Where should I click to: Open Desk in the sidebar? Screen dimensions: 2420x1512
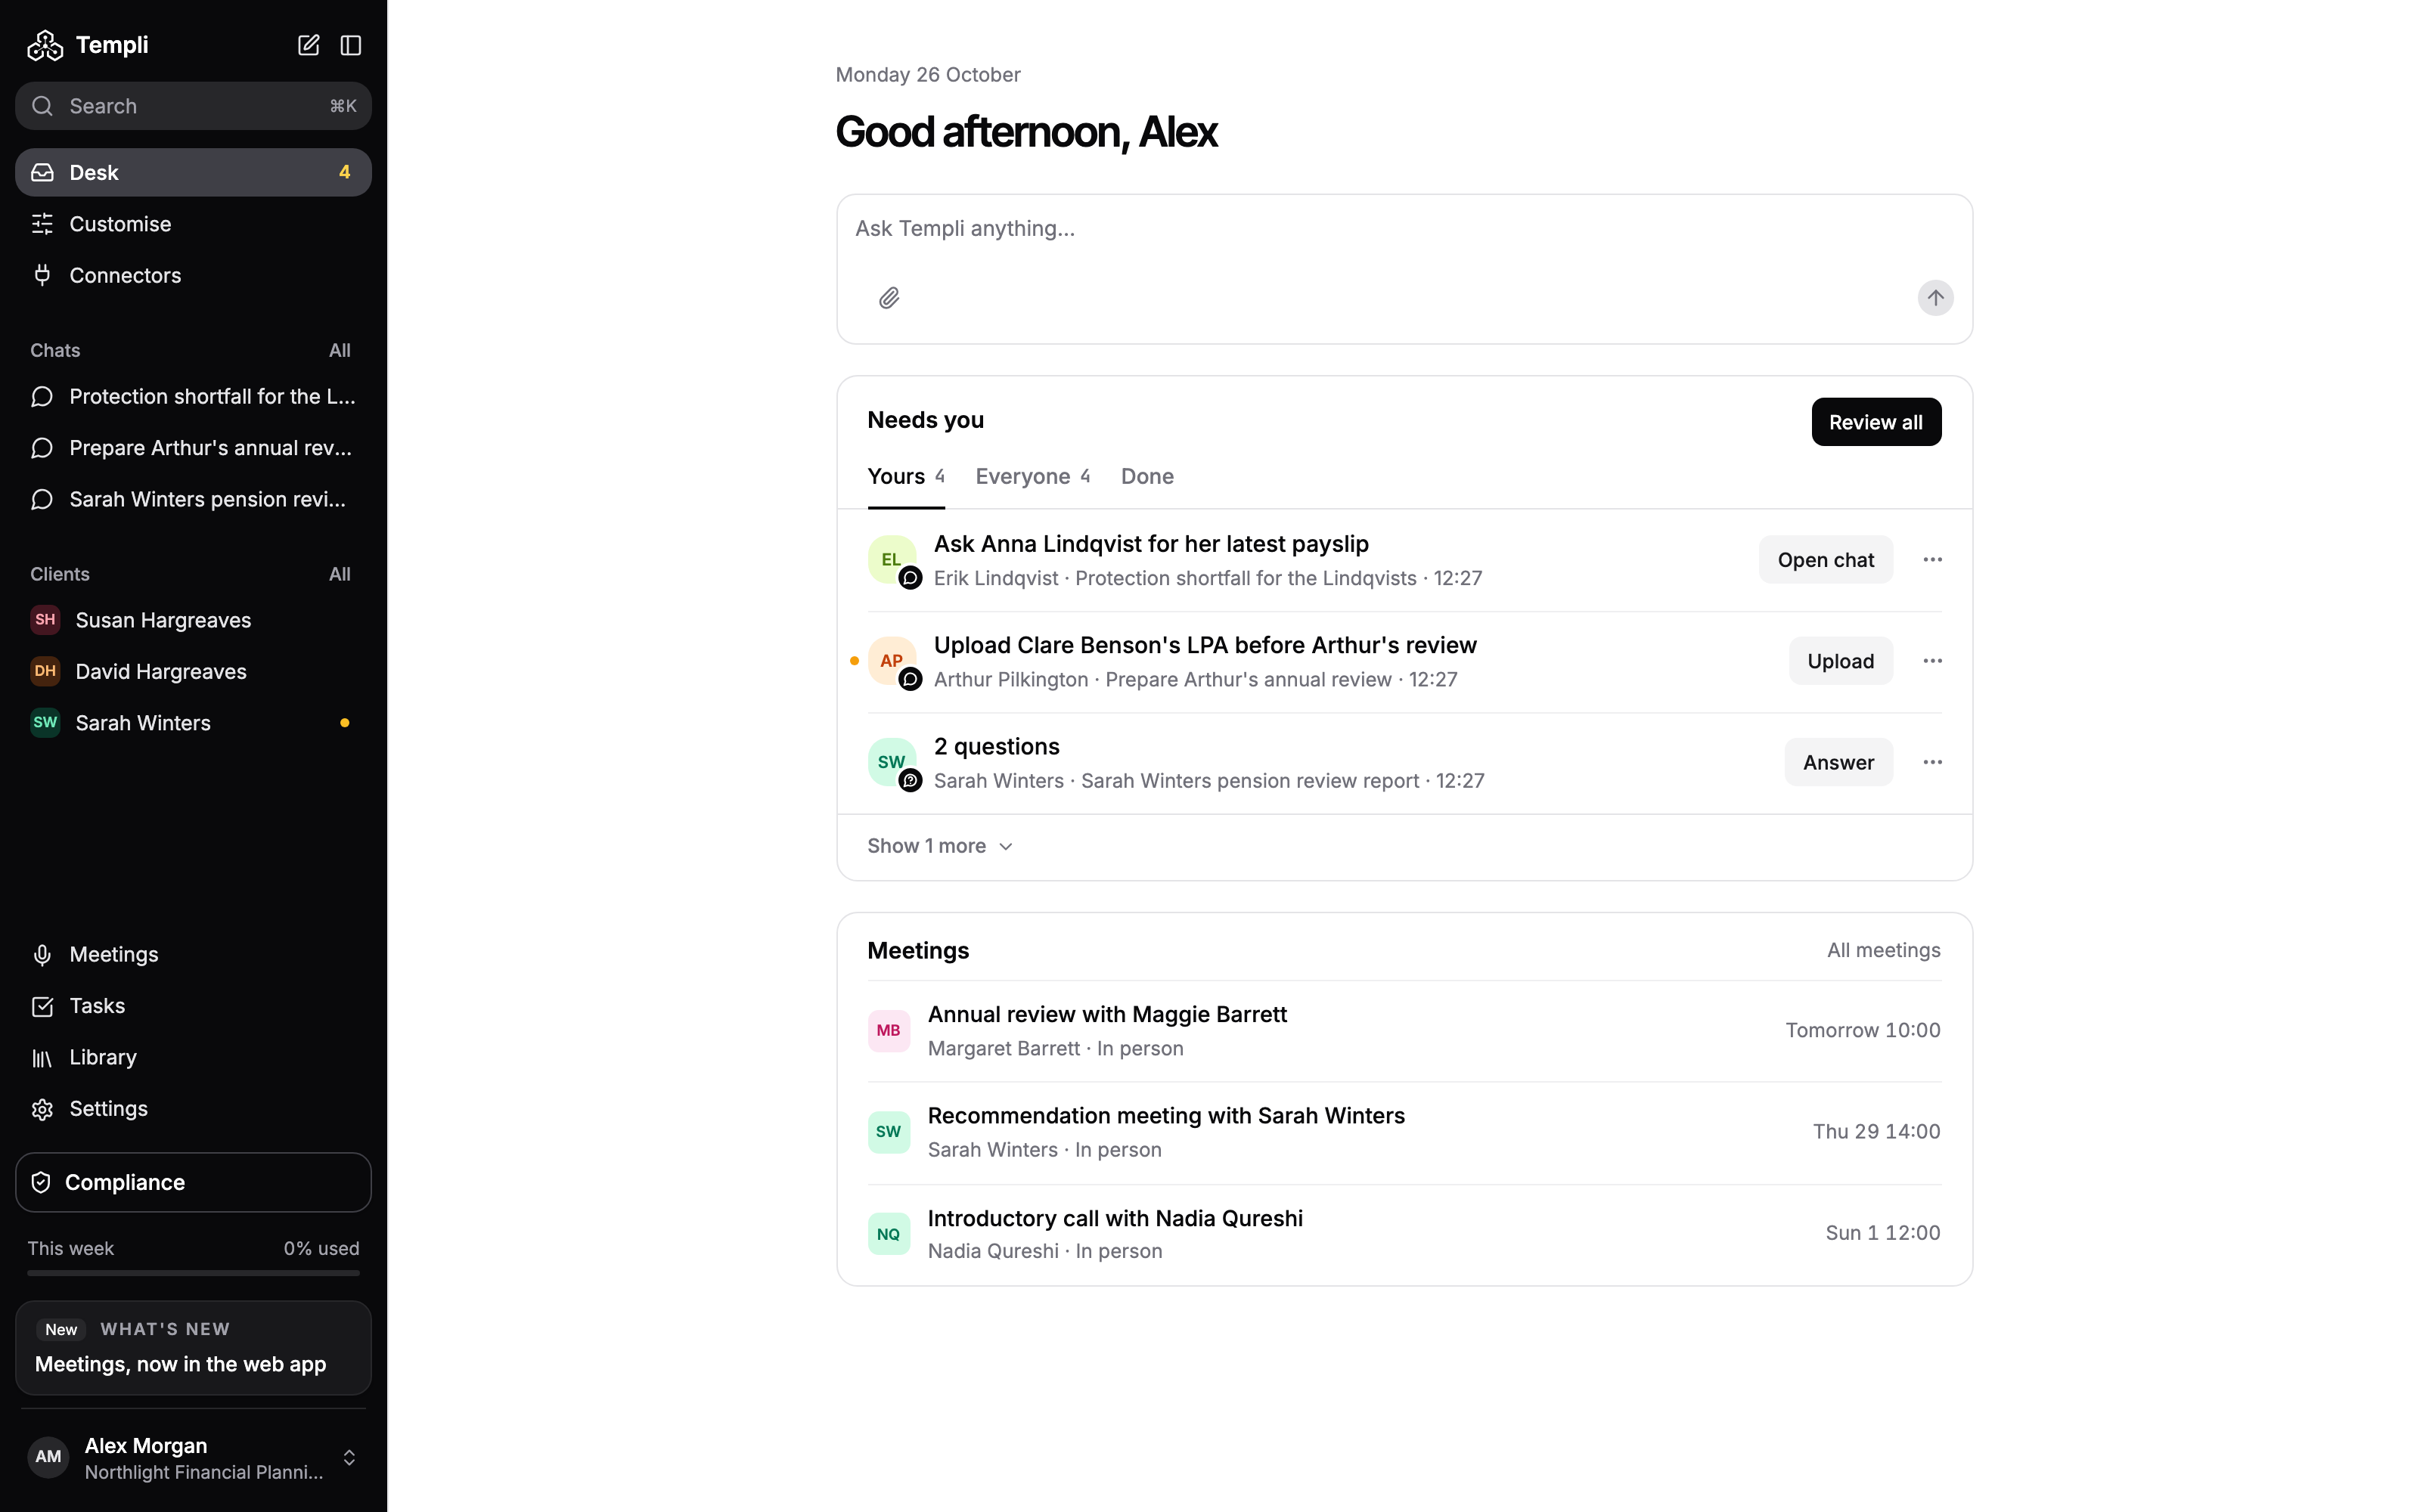click(193, 172)
